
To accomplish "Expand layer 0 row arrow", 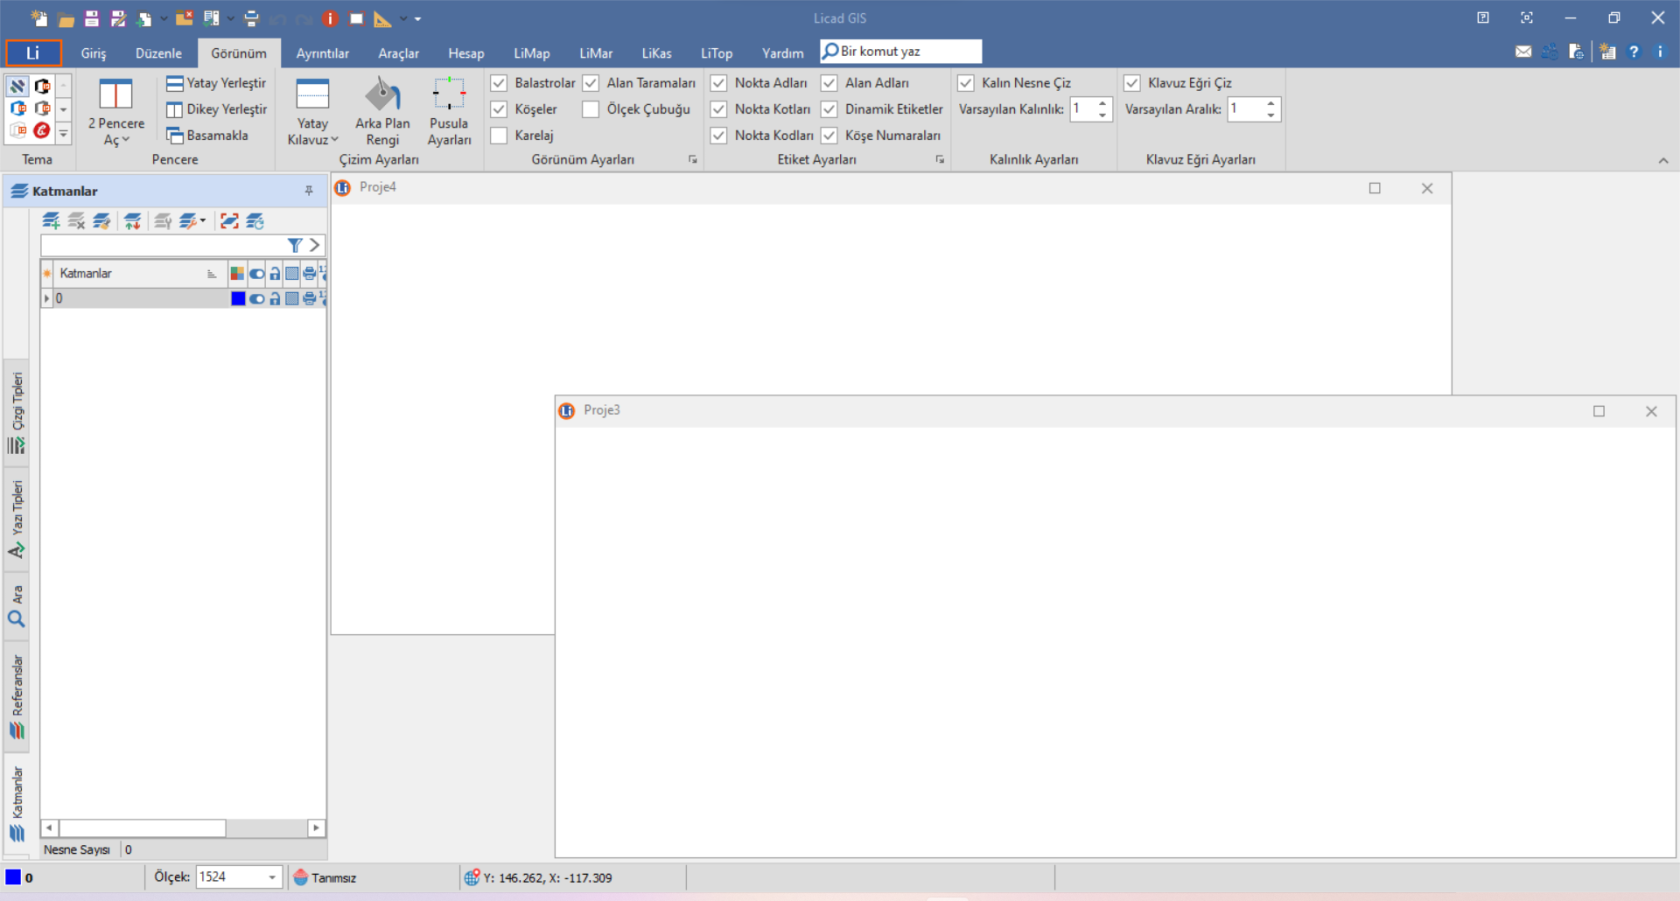I will [46, 298].
